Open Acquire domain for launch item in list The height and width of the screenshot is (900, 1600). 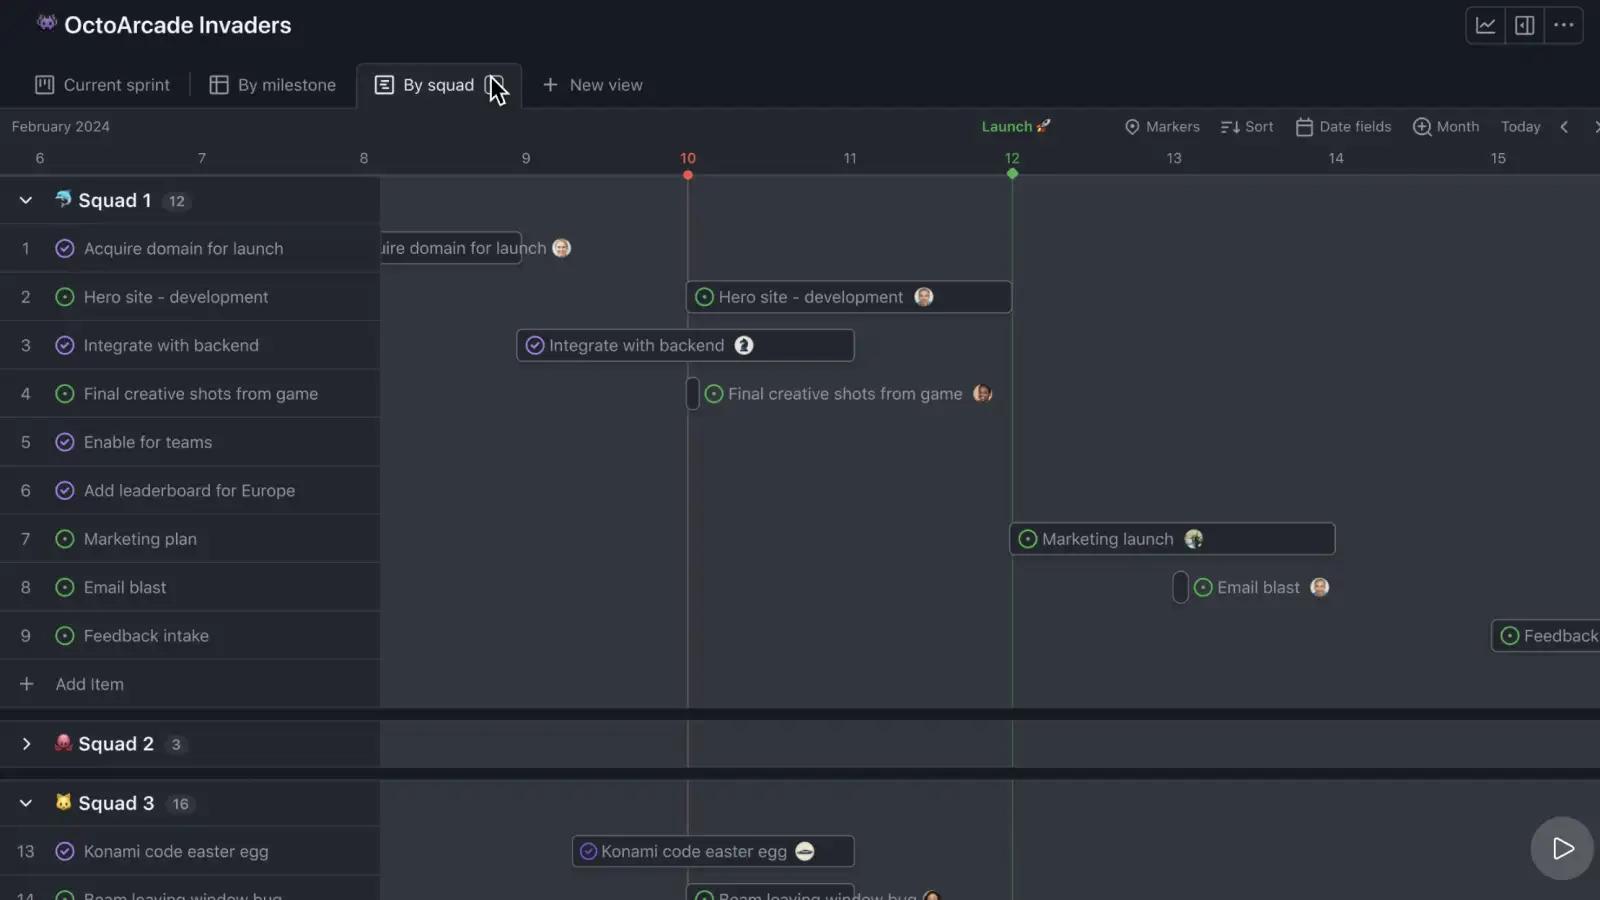click(x=183, y=249)
